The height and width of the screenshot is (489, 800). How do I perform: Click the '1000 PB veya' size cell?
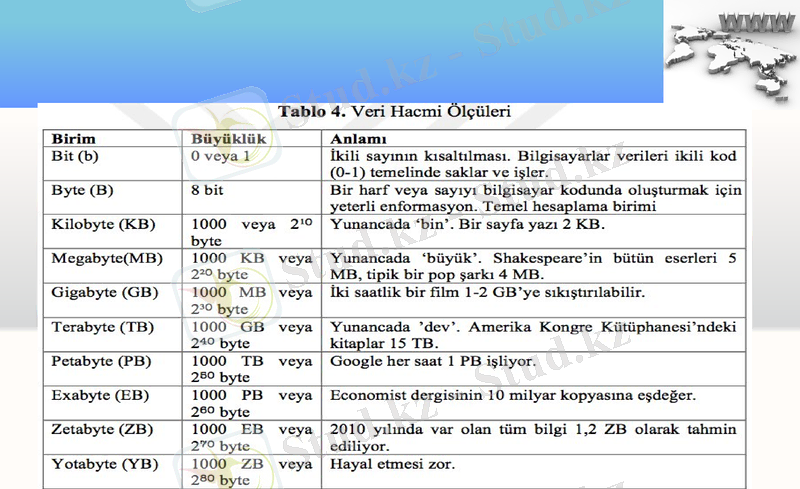click(252, 403)
